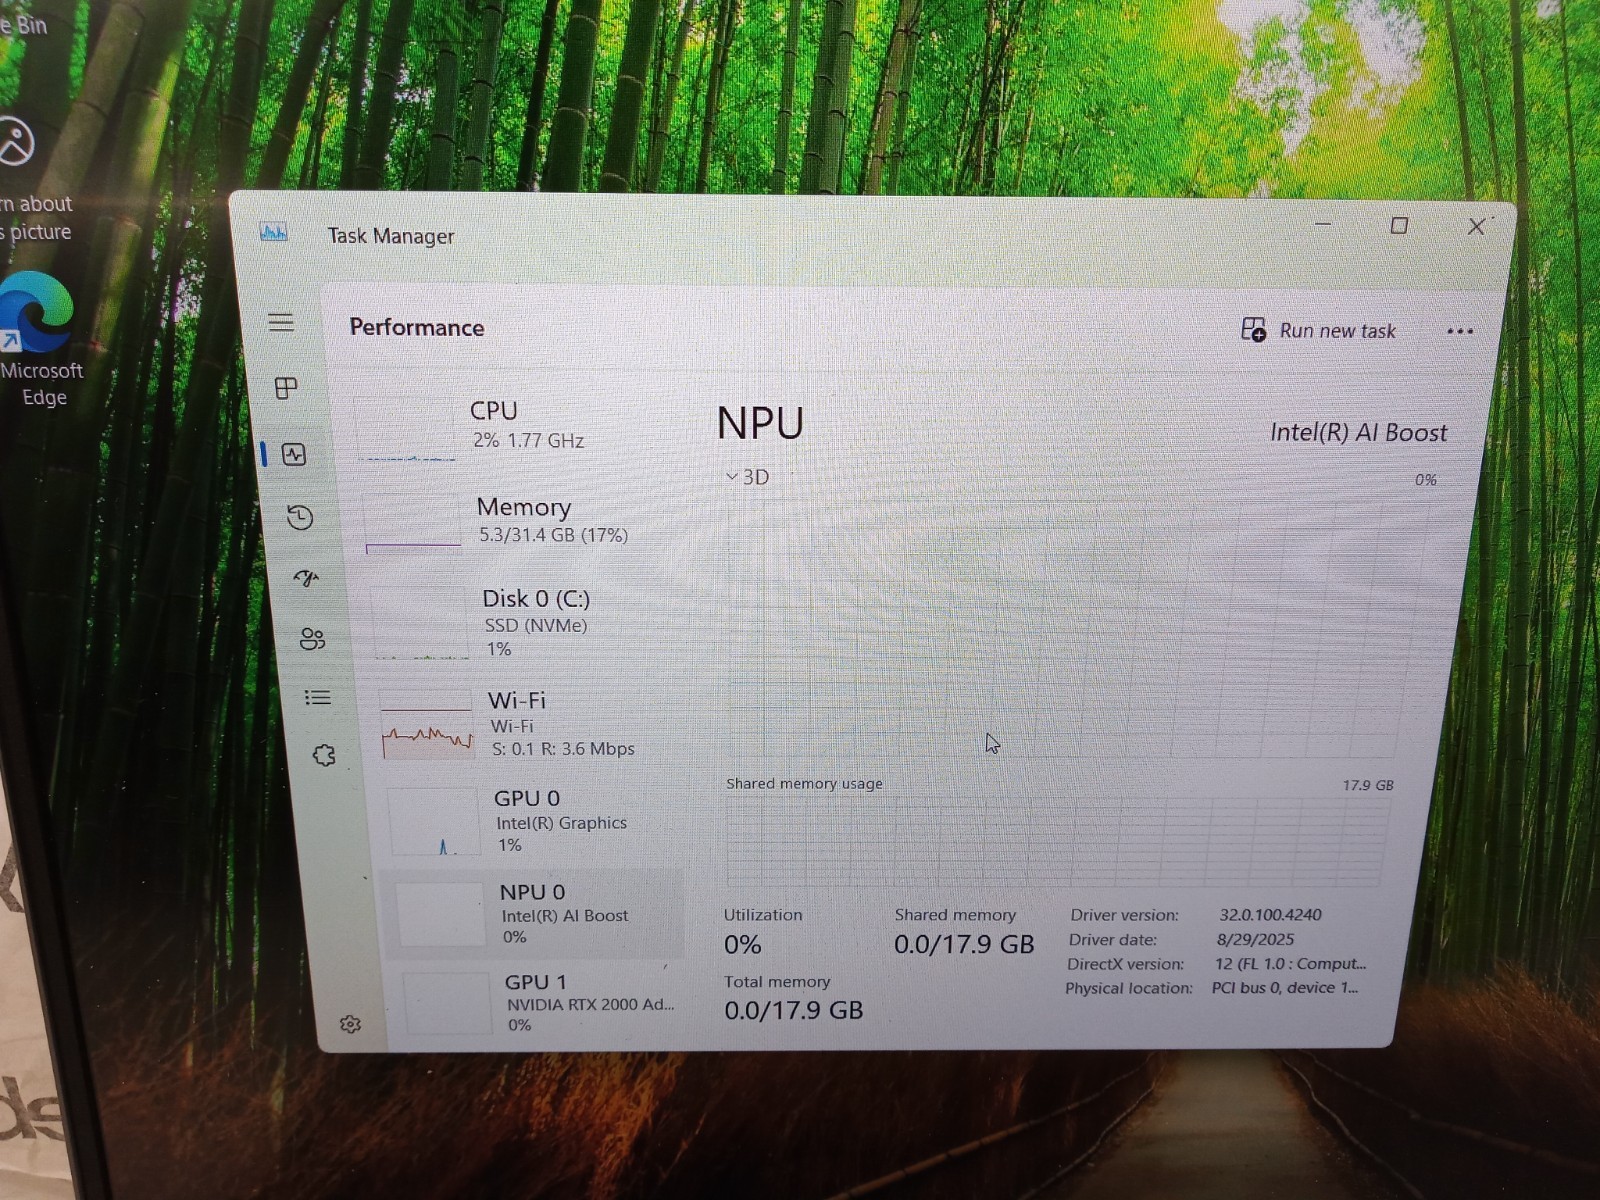This screenshot has height=1200, width=1600.
Task: Click the Total memory 0.0/17.9 GB value
Action: pyautogui.click(x=793, y=1010)
